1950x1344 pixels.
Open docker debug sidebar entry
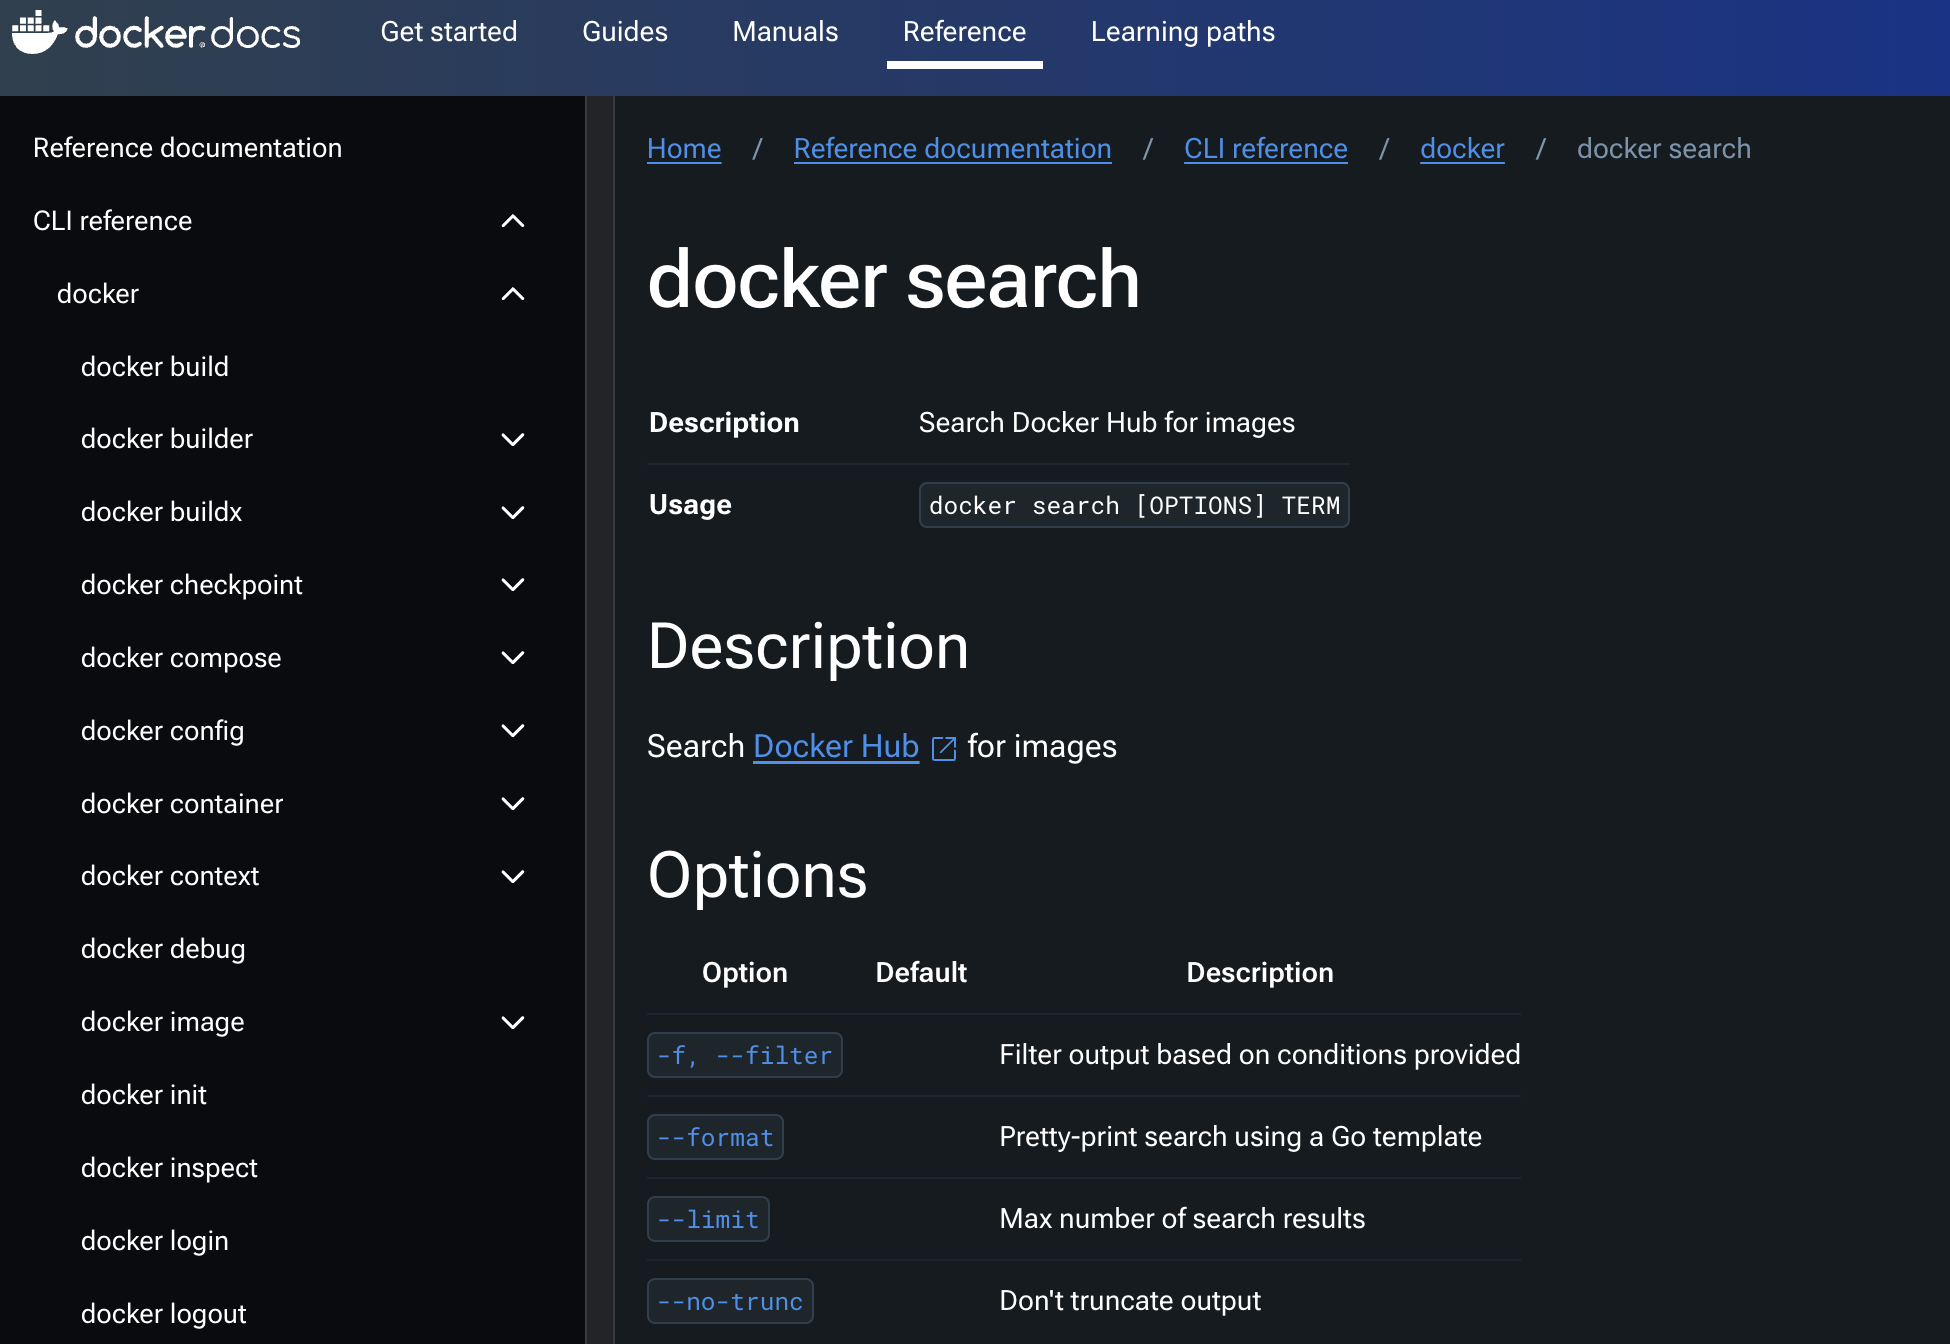(163, 949)
